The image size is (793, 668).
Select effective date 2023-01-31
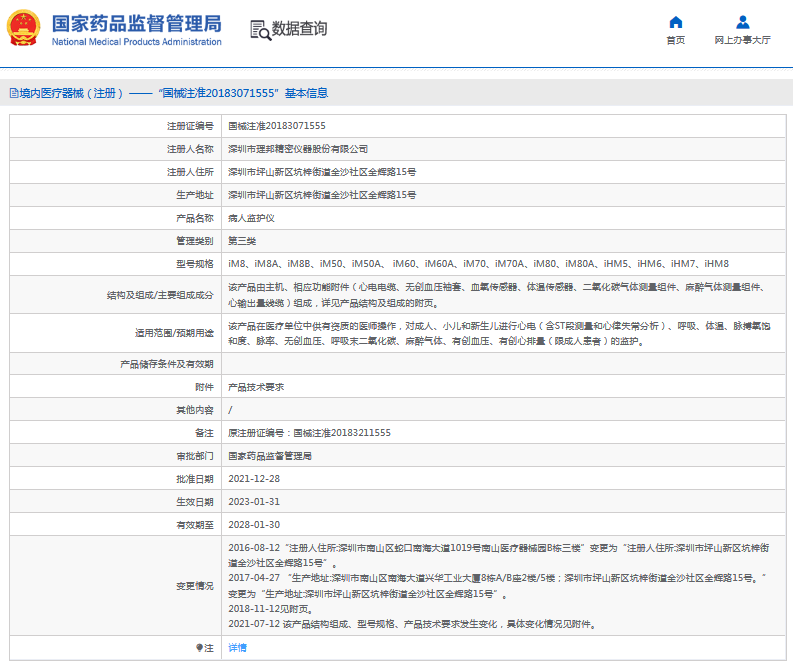pos(254,502)
